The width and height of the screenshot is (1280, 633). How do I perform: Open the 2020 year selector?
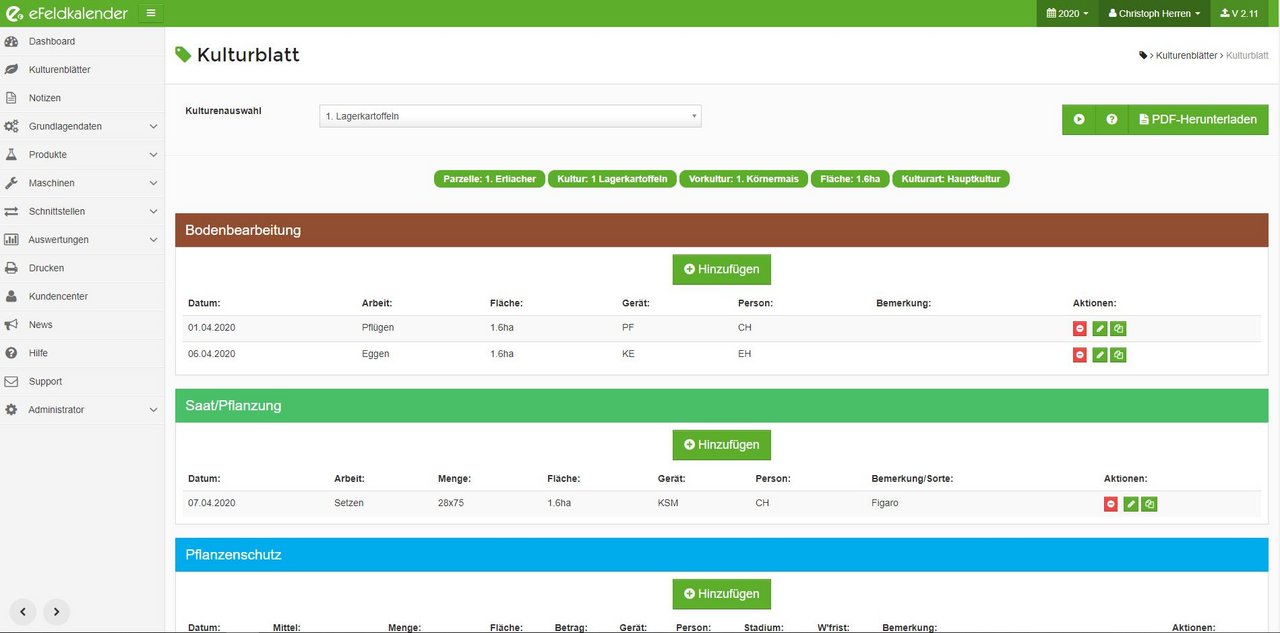pos(1067,13)
